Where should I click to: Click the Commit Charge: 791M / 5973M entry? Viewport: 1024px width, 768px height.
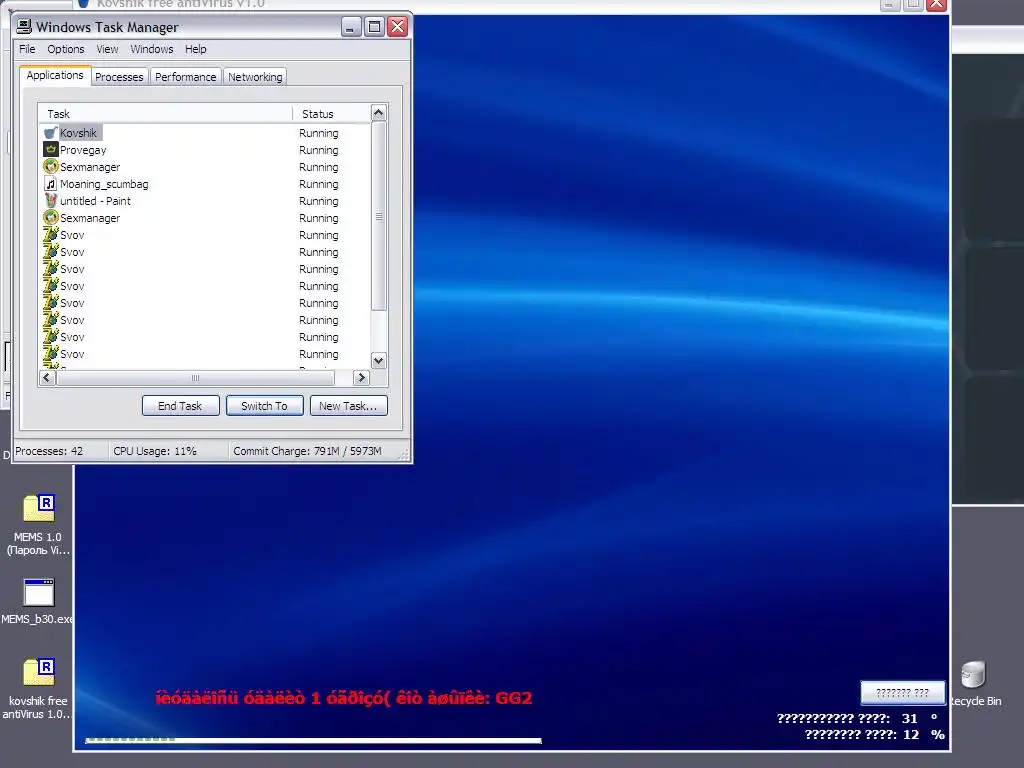click(307, 451)
